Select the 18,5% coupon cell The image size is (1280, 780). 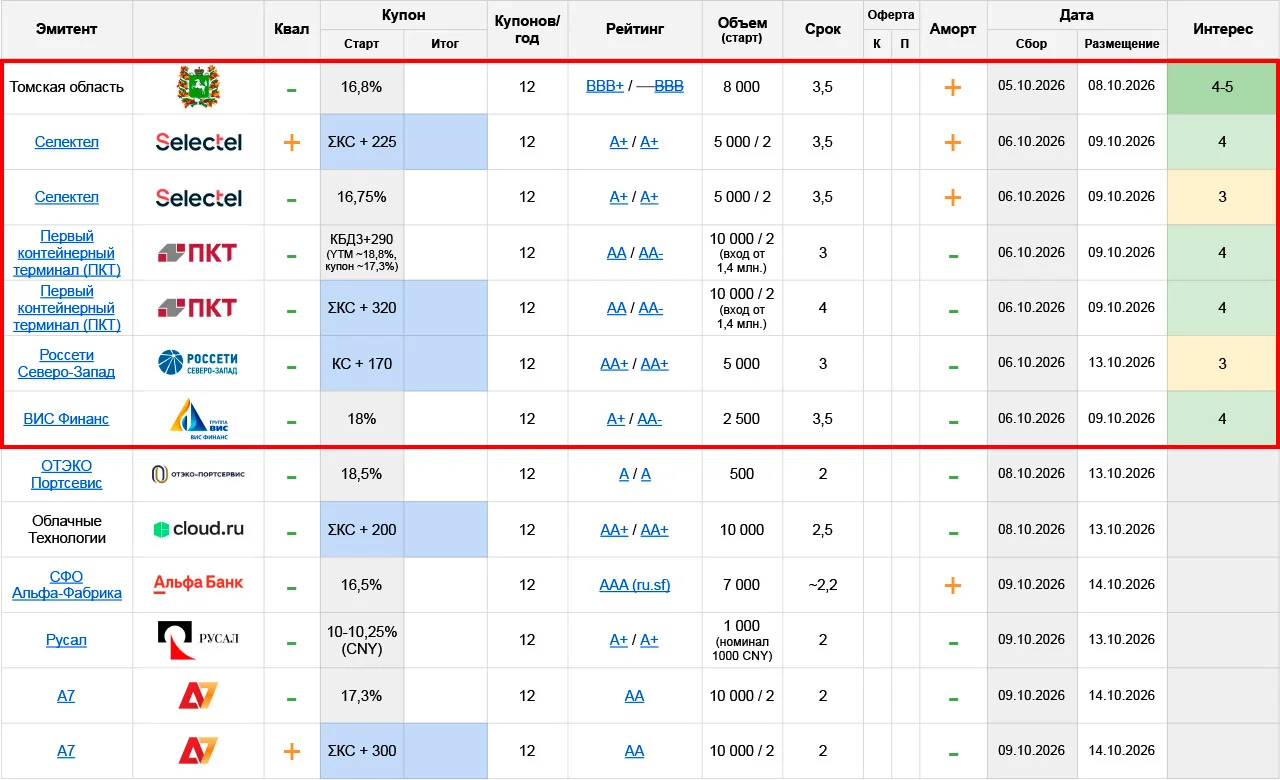pyautogui.click(x=361, y=474)
